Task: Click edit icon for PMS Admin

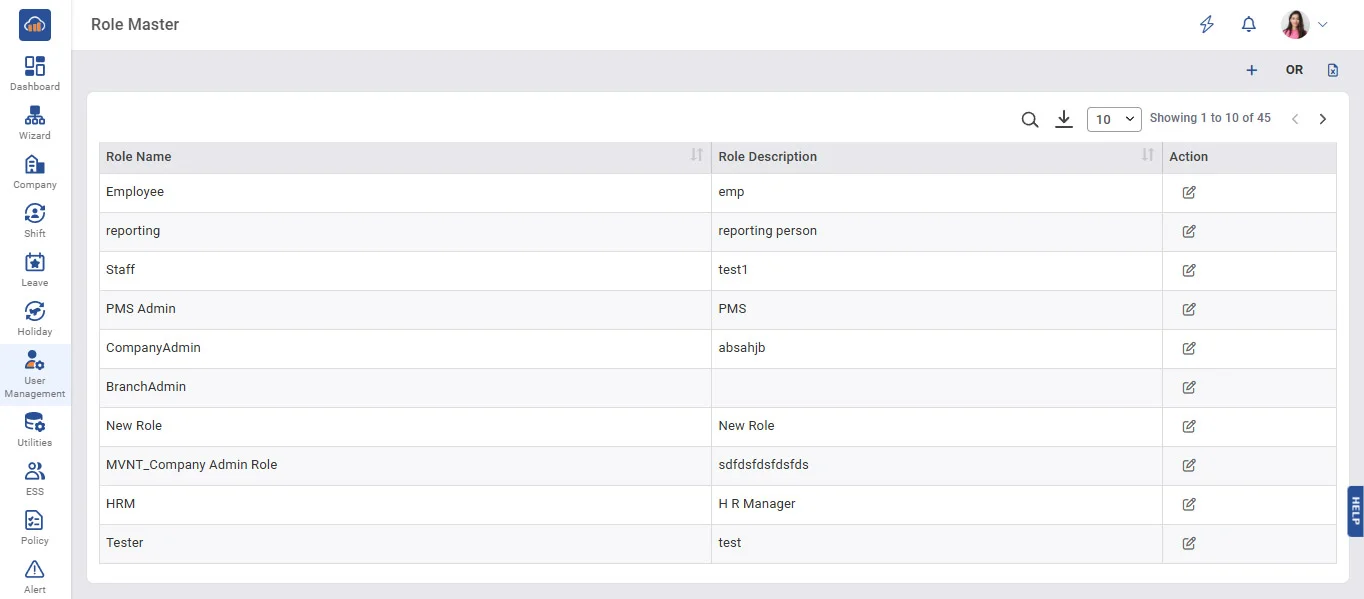Action: (x=1189, y=309)
